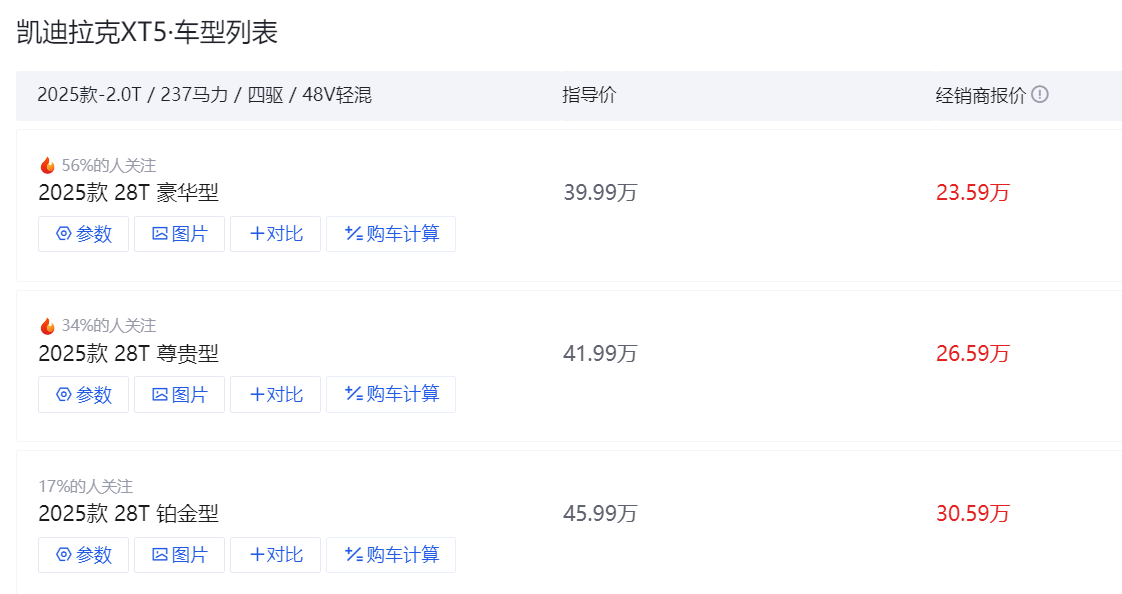Open 购车计算 for 28T 尊贵型
Viewport: 1122px width, 594px height.
[x=390, y=394]
